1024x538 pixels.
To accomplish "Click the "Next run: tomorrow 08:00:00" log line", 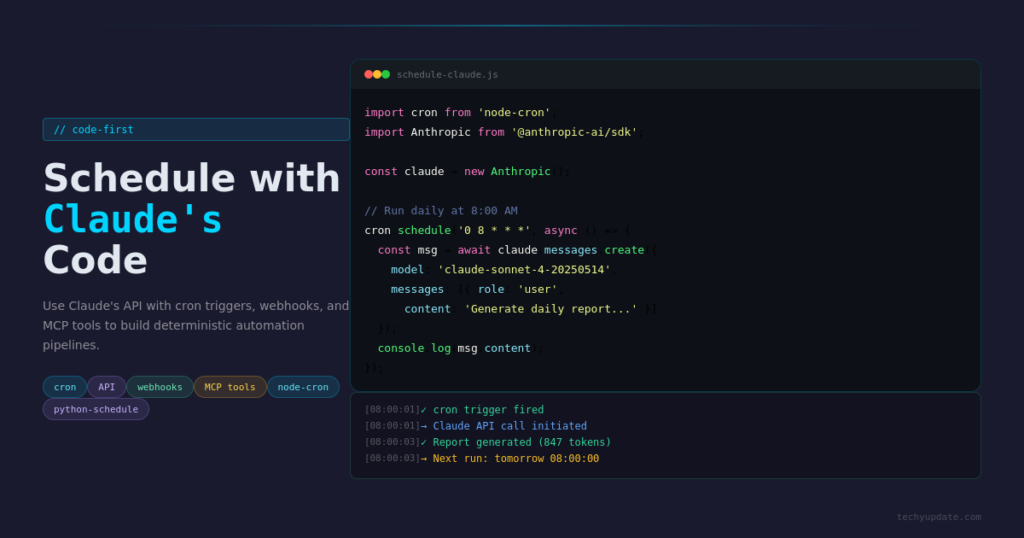I will click(481, 458).
